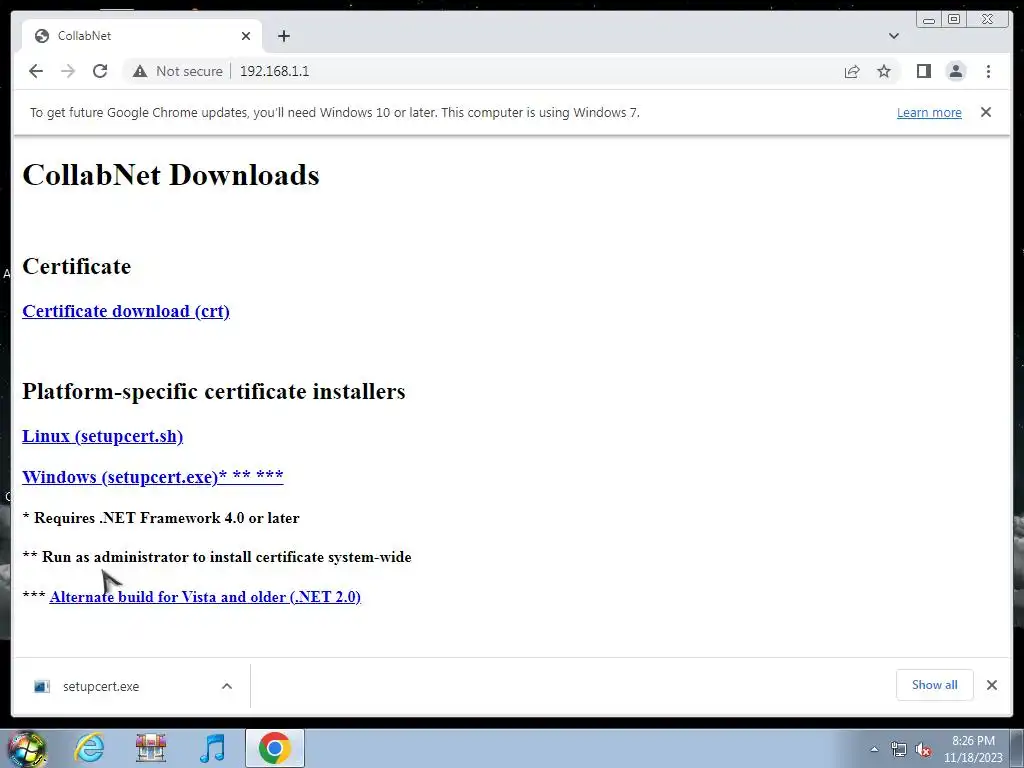Open Certificate download (crt) link
The height and width of the screenshot is (768, 1024).
click(126, 311)
